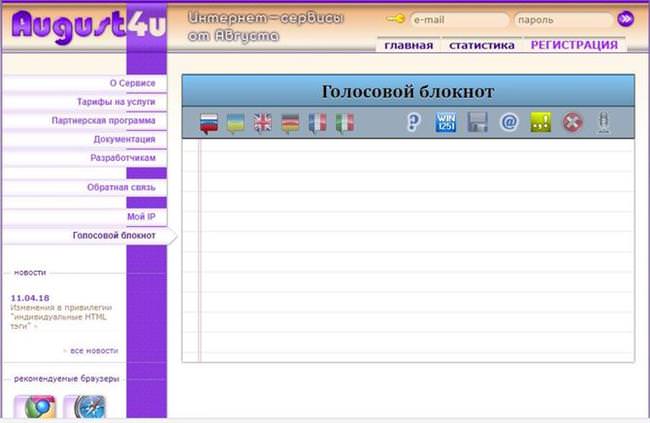
Task: Open the 'РЕГИСТРАЦИЯ' tab
Action: click(575, 45)
